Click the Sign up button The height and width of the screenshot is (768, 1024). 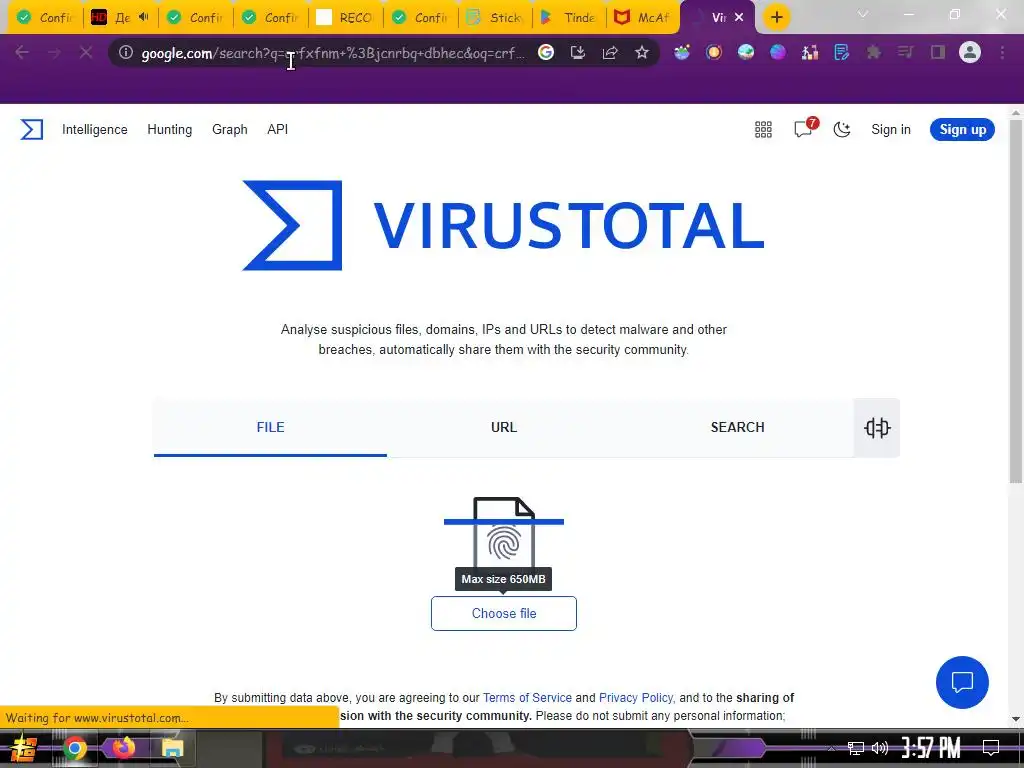[963, 129]
